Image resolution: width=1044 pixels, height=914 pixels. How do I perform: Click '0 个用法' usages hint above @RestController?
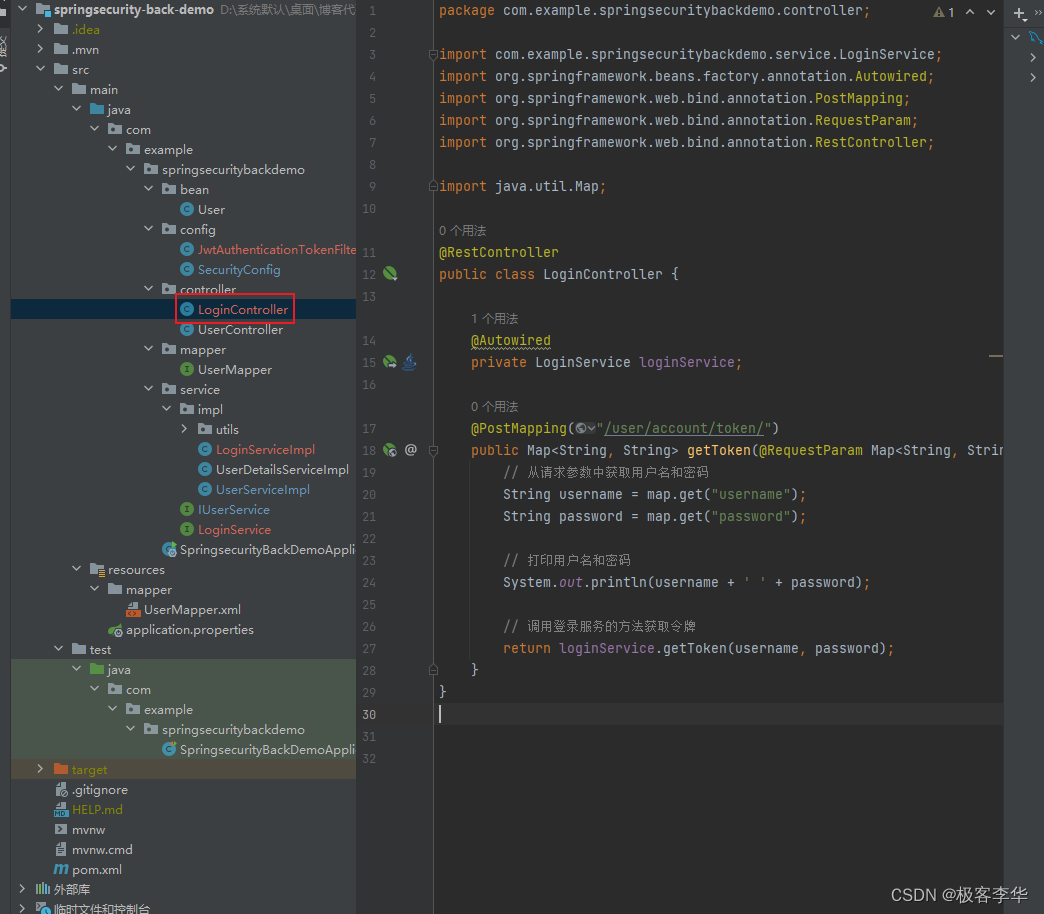click(462, 230)
